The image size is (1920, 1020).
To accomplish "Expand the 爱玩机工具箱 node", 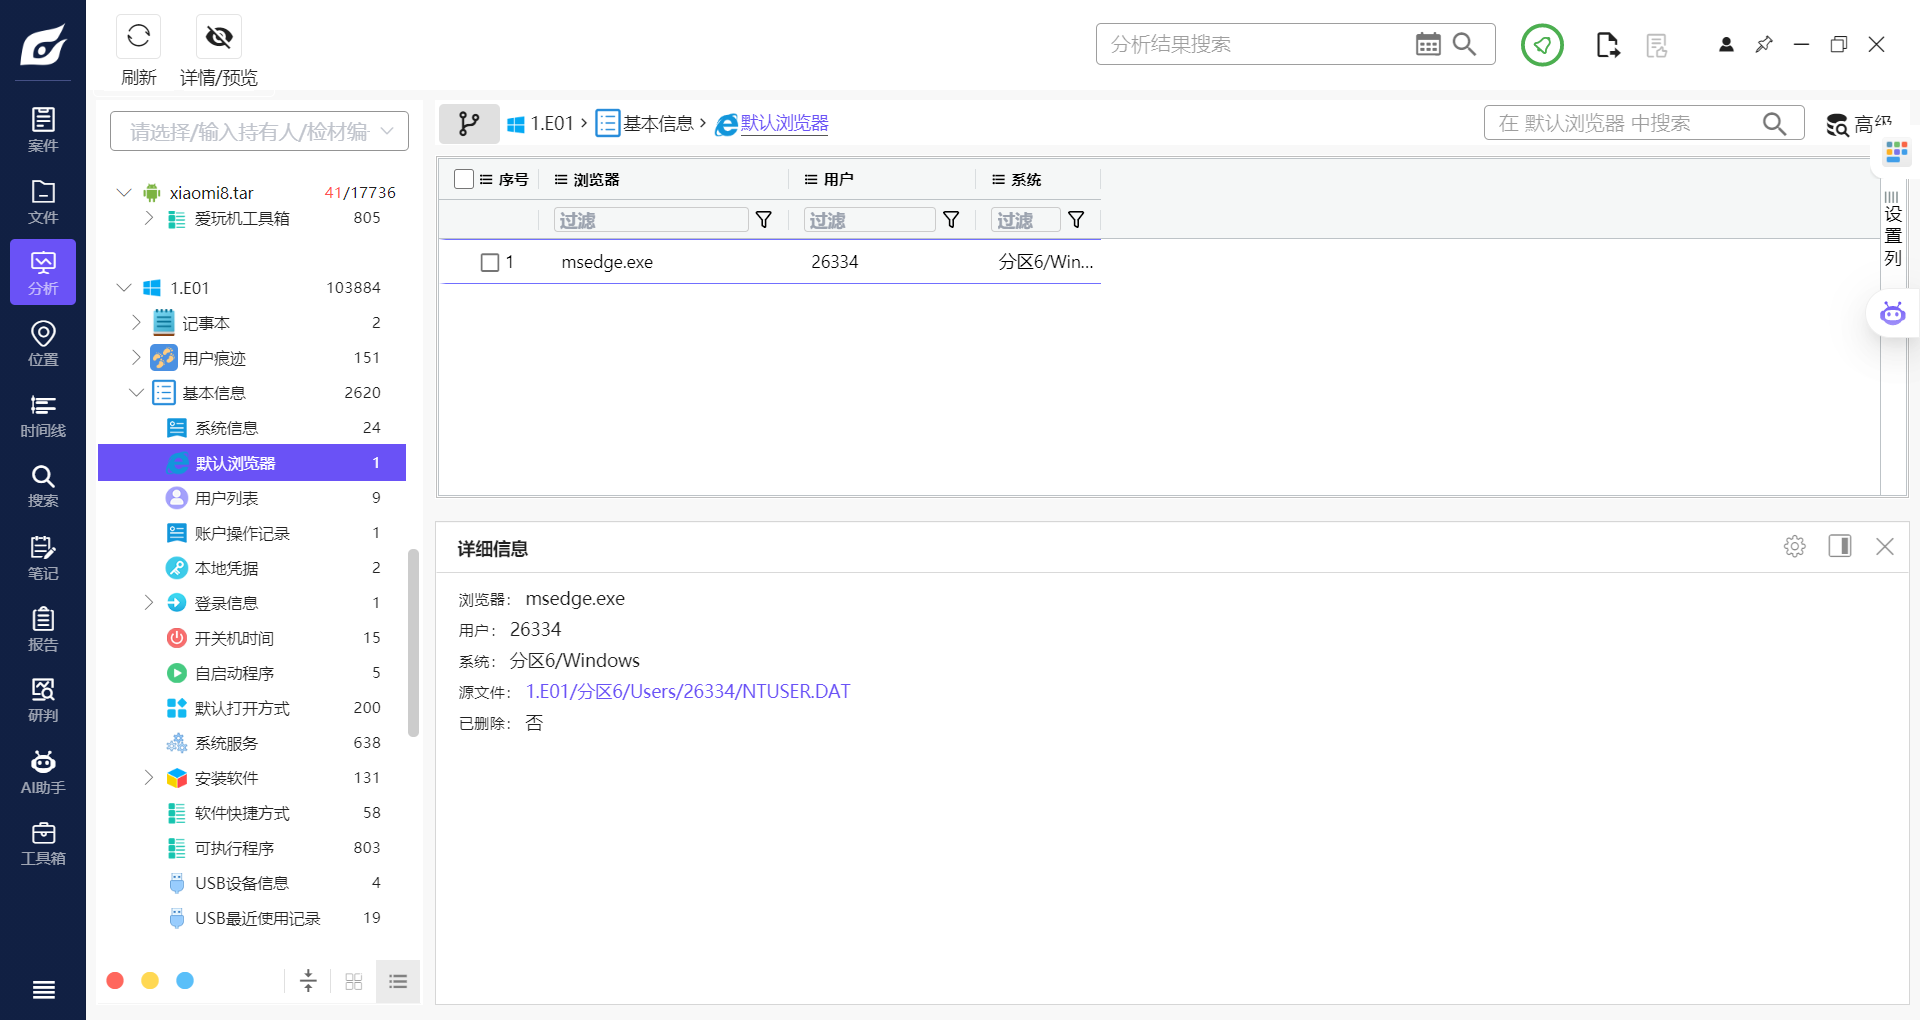I will (148, 218).
